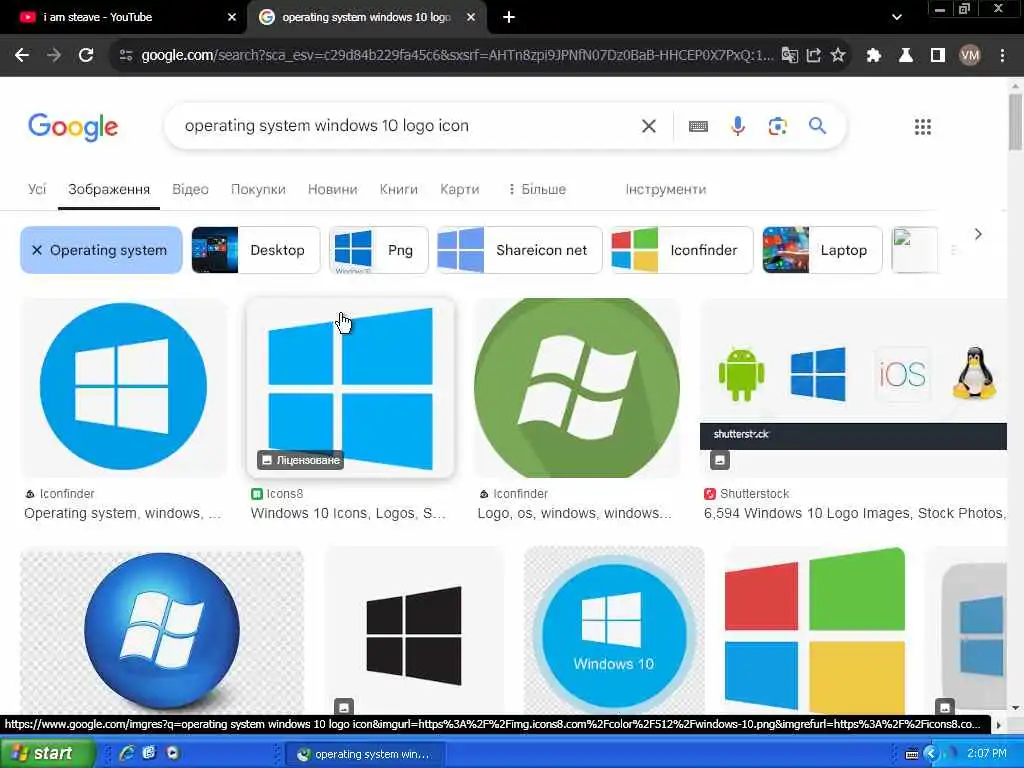Open the Icons8 blue Windows 10 logo thumbnail
Screen dimensions: 1024x768
pyautogui.click(x=350, y=389)
